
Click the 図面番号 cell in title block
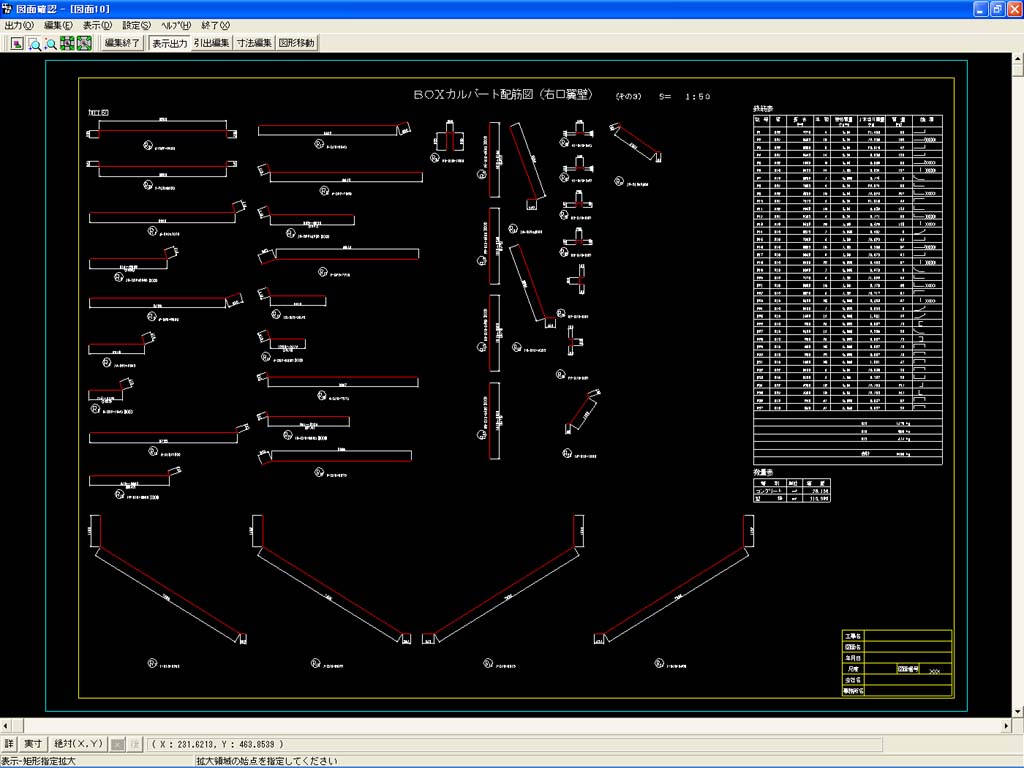[908, 669]
